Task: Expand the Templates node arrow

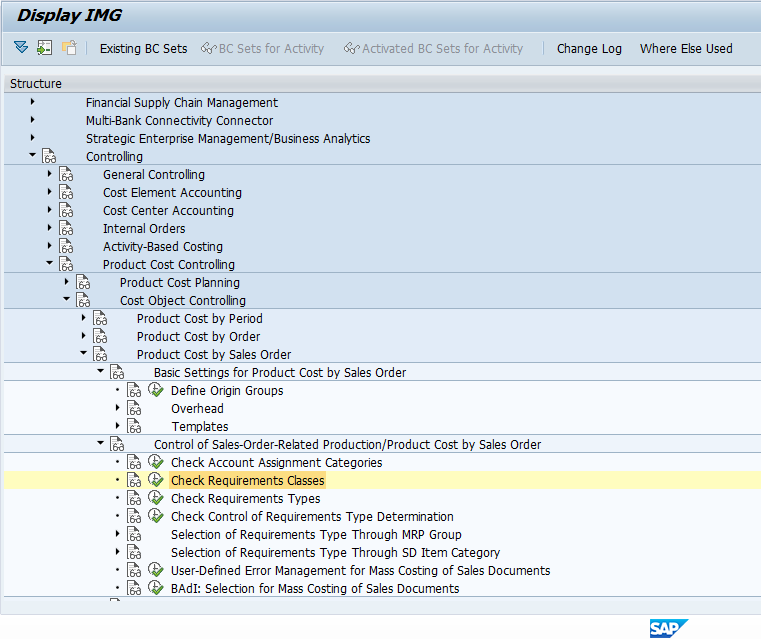Action: point(117,426)
